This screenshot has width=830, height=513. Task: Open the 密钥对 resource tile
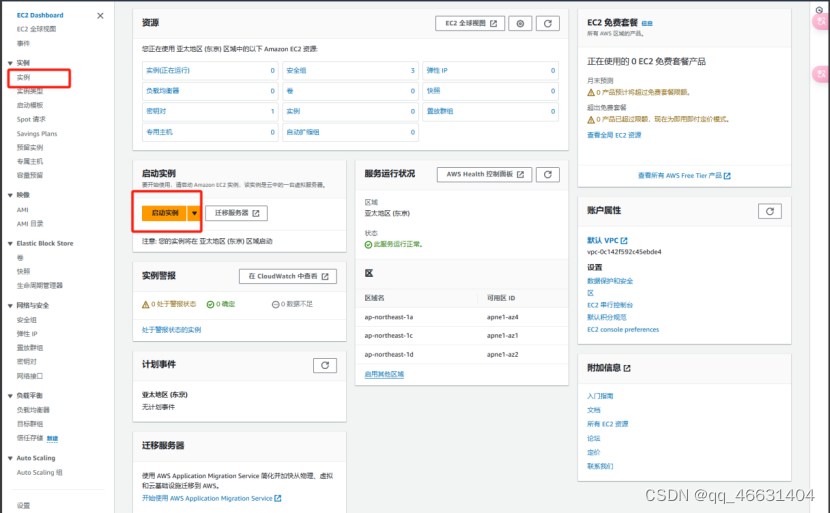point(210,112)
